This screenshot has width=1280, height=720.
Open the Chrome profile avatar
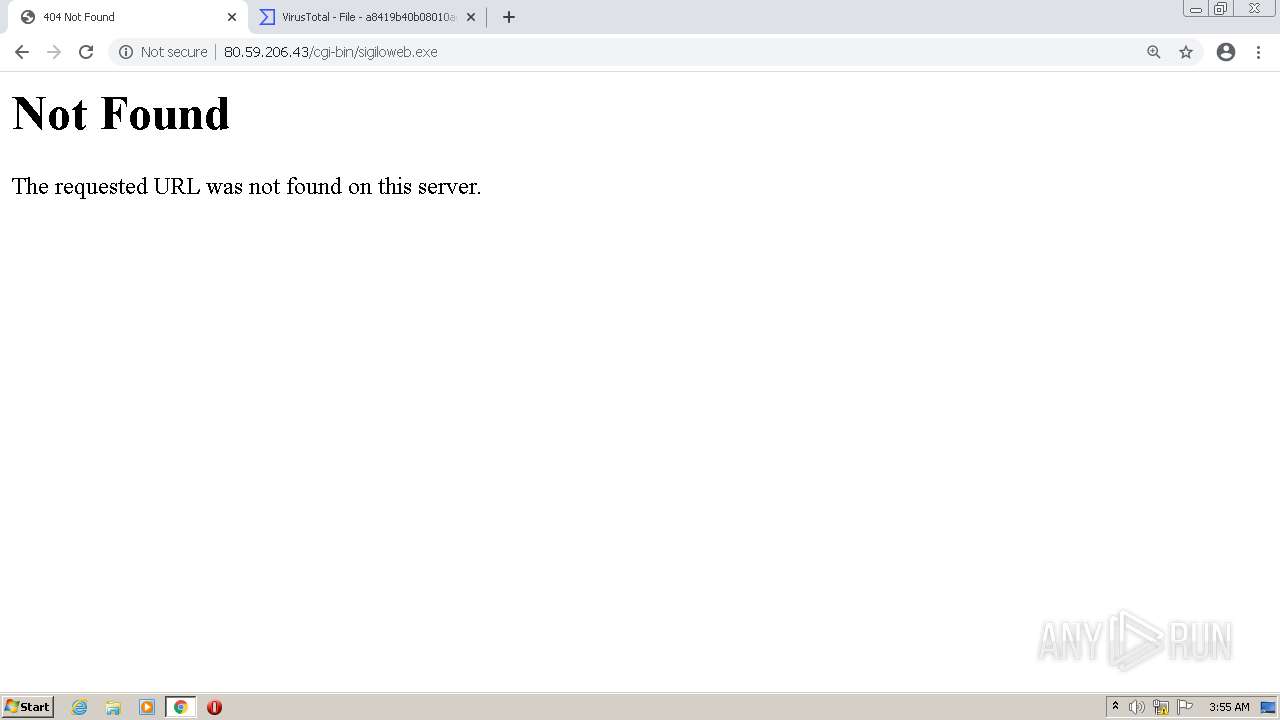click(x=1226, y=52)
